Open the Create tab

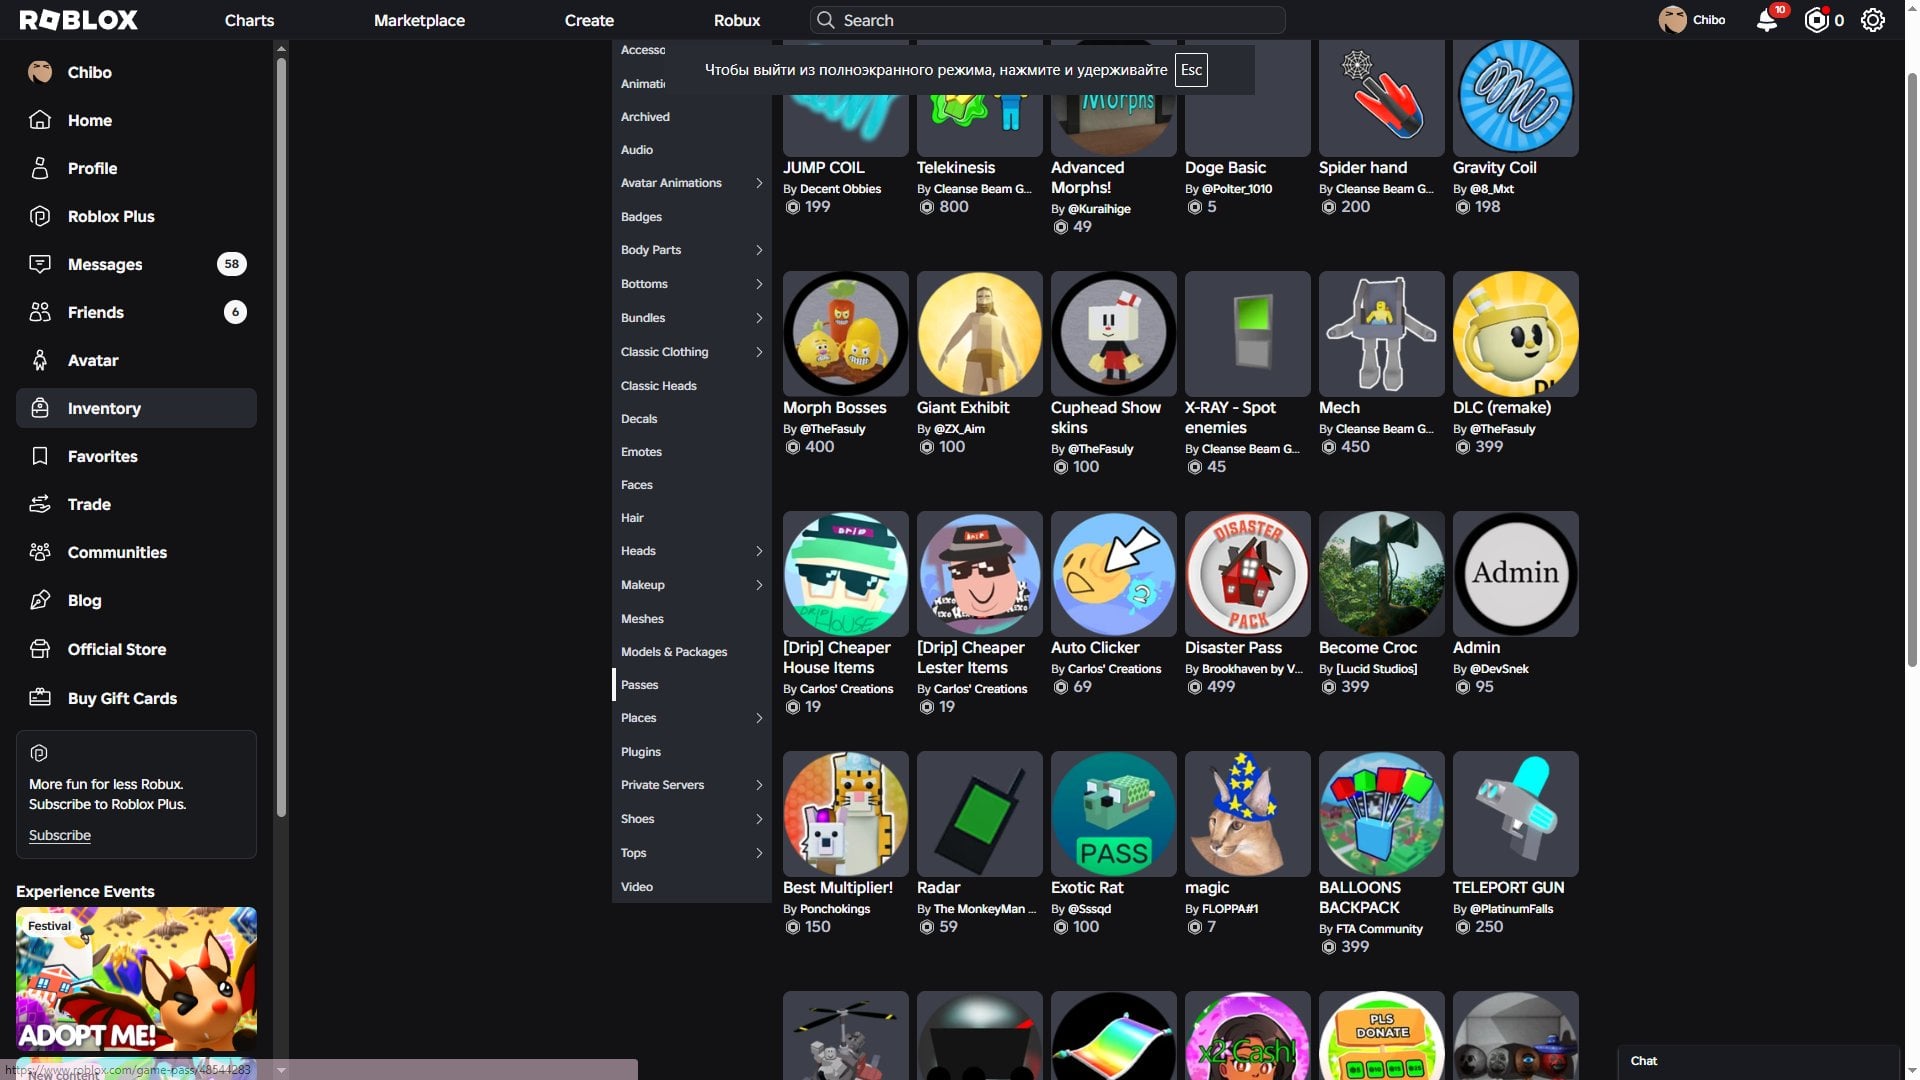(x=589, y=20)
